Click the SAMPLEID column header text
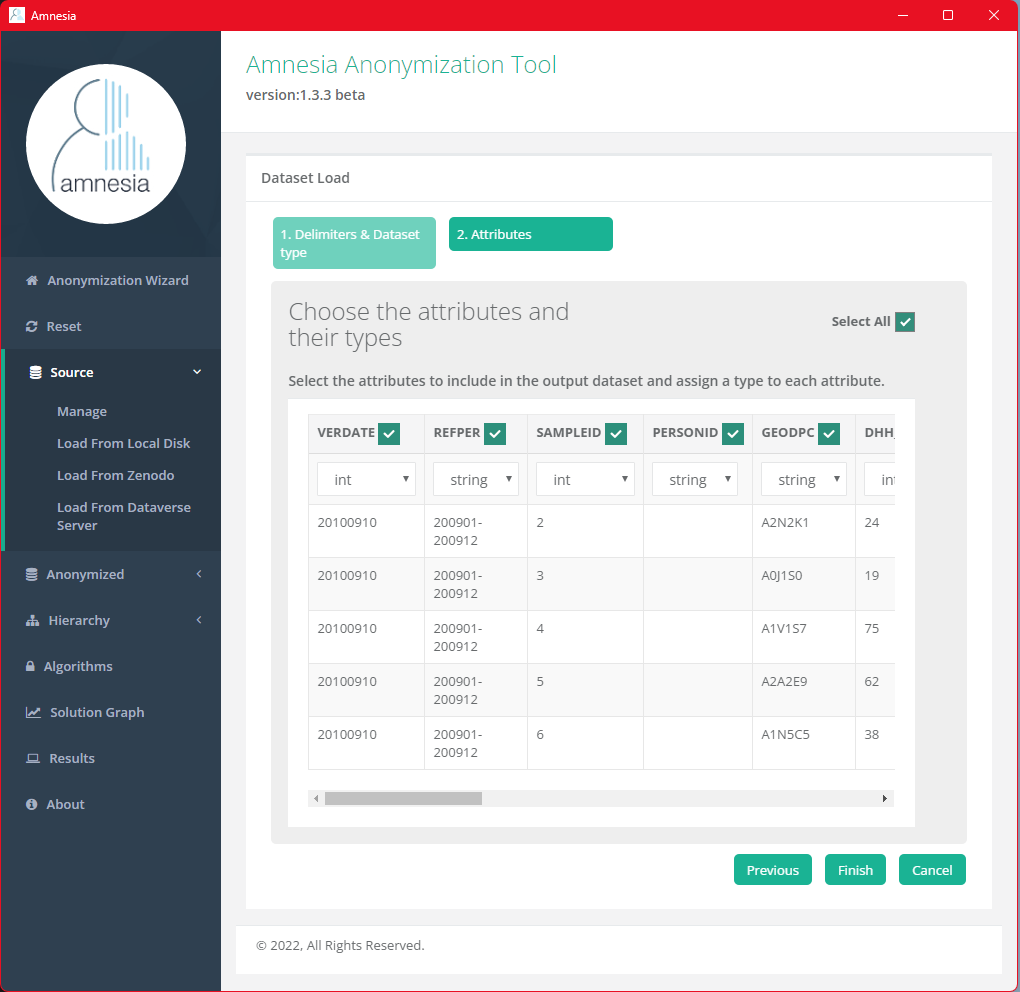Viewport: 1020px width, 992px height. pos(569,433)
